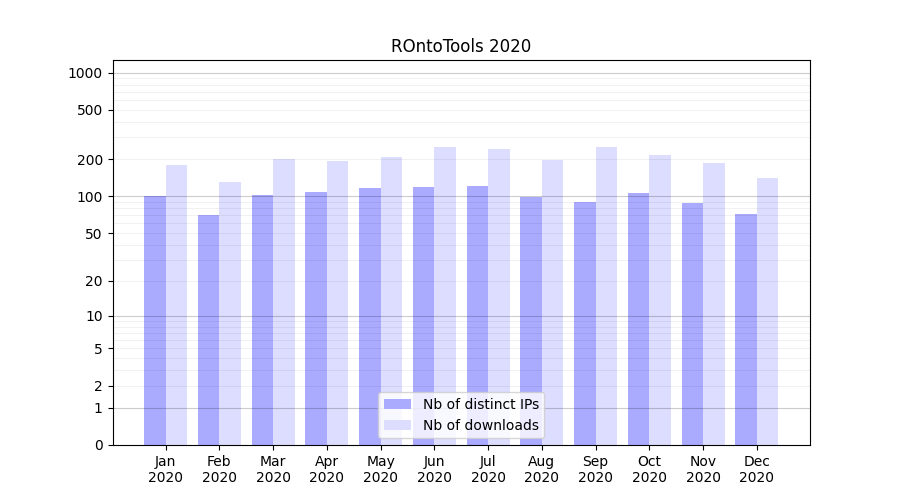900x500 pixels.
Task: Click the Oct 2020 distinct IPs bar
Action: 639,318
